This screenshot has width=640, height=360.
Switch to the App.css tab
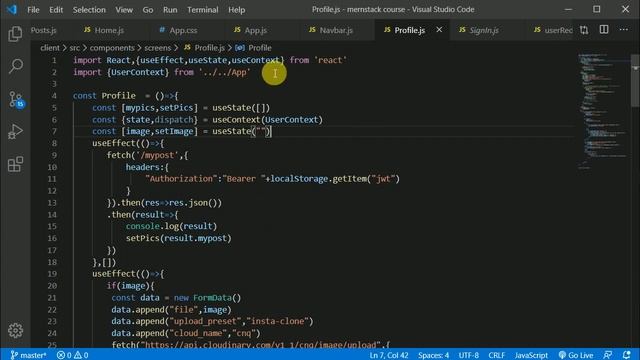click(183, 30)
